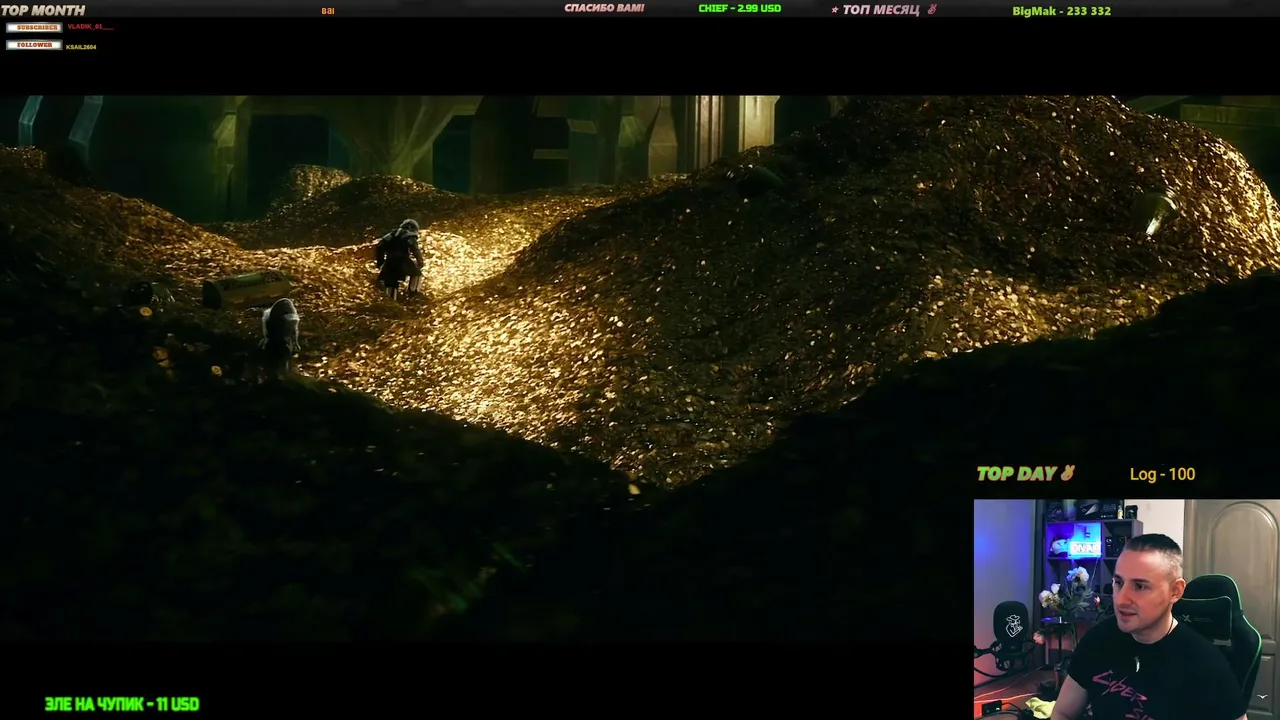Click the ТОП МЕСЯЦ label

884,10
